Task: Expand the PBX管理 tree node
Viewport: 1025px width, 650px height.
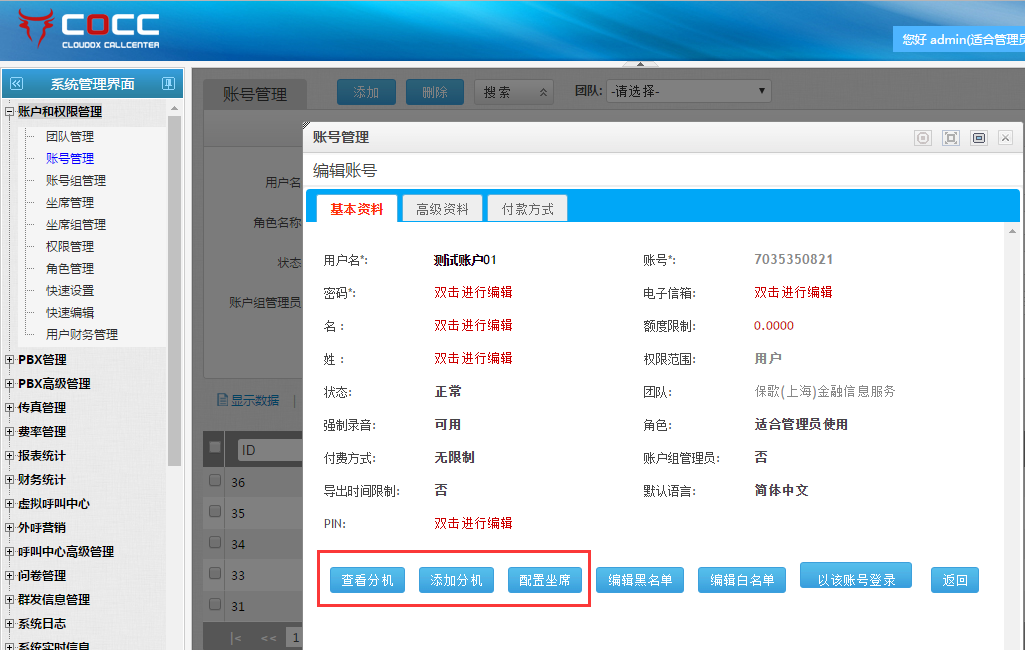Action: pos(10,360)
